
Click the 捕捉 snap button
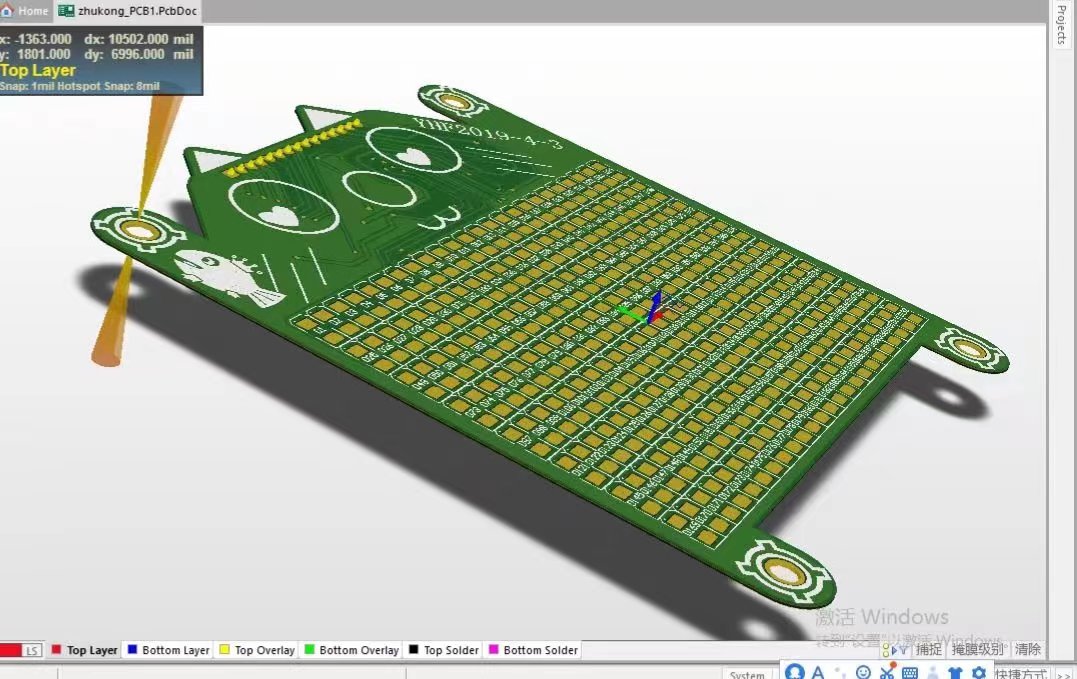pos(929,649)
